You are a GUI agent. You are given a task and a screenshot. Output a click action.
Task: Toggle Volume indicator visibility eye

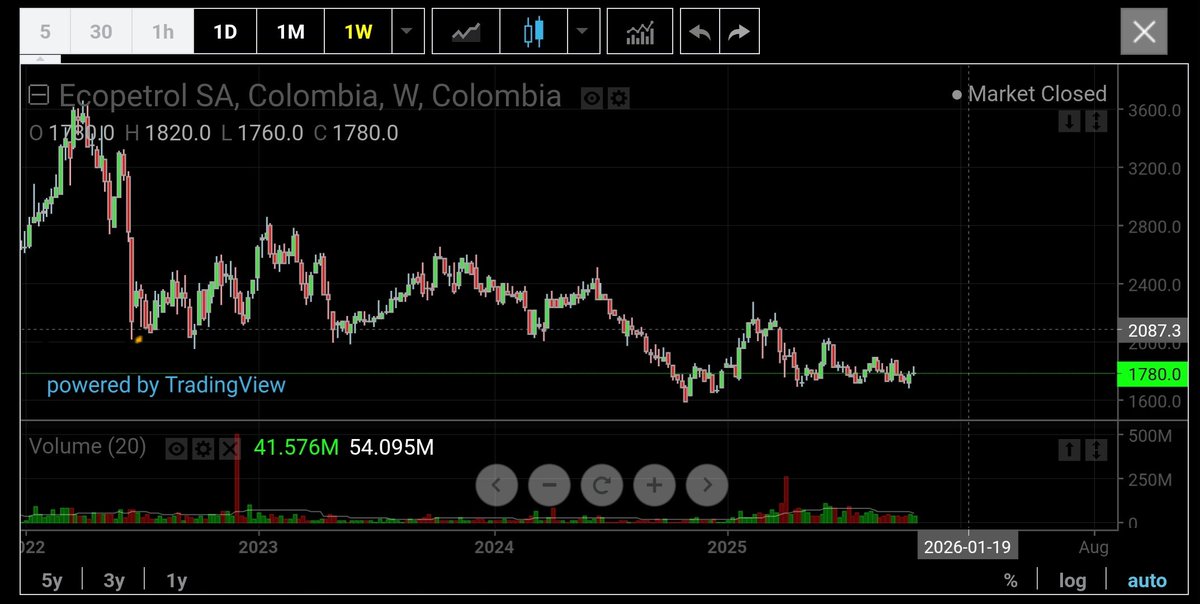[176, 449]
